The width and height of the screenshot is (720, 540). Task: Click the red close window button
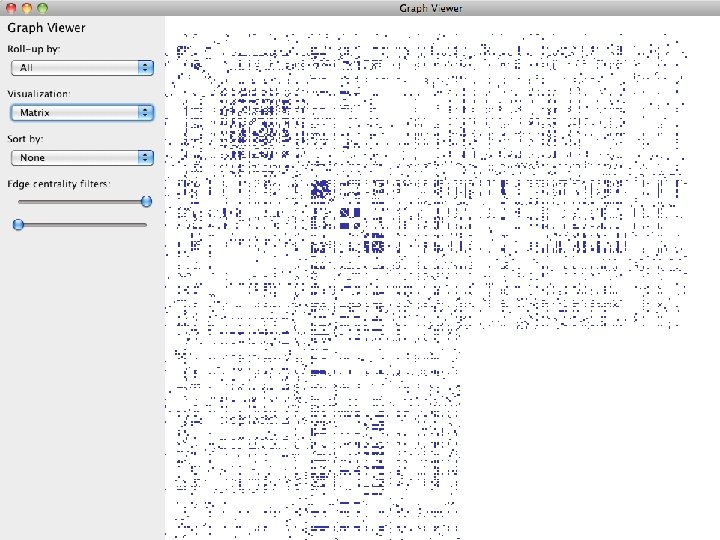tap(11, 8)
